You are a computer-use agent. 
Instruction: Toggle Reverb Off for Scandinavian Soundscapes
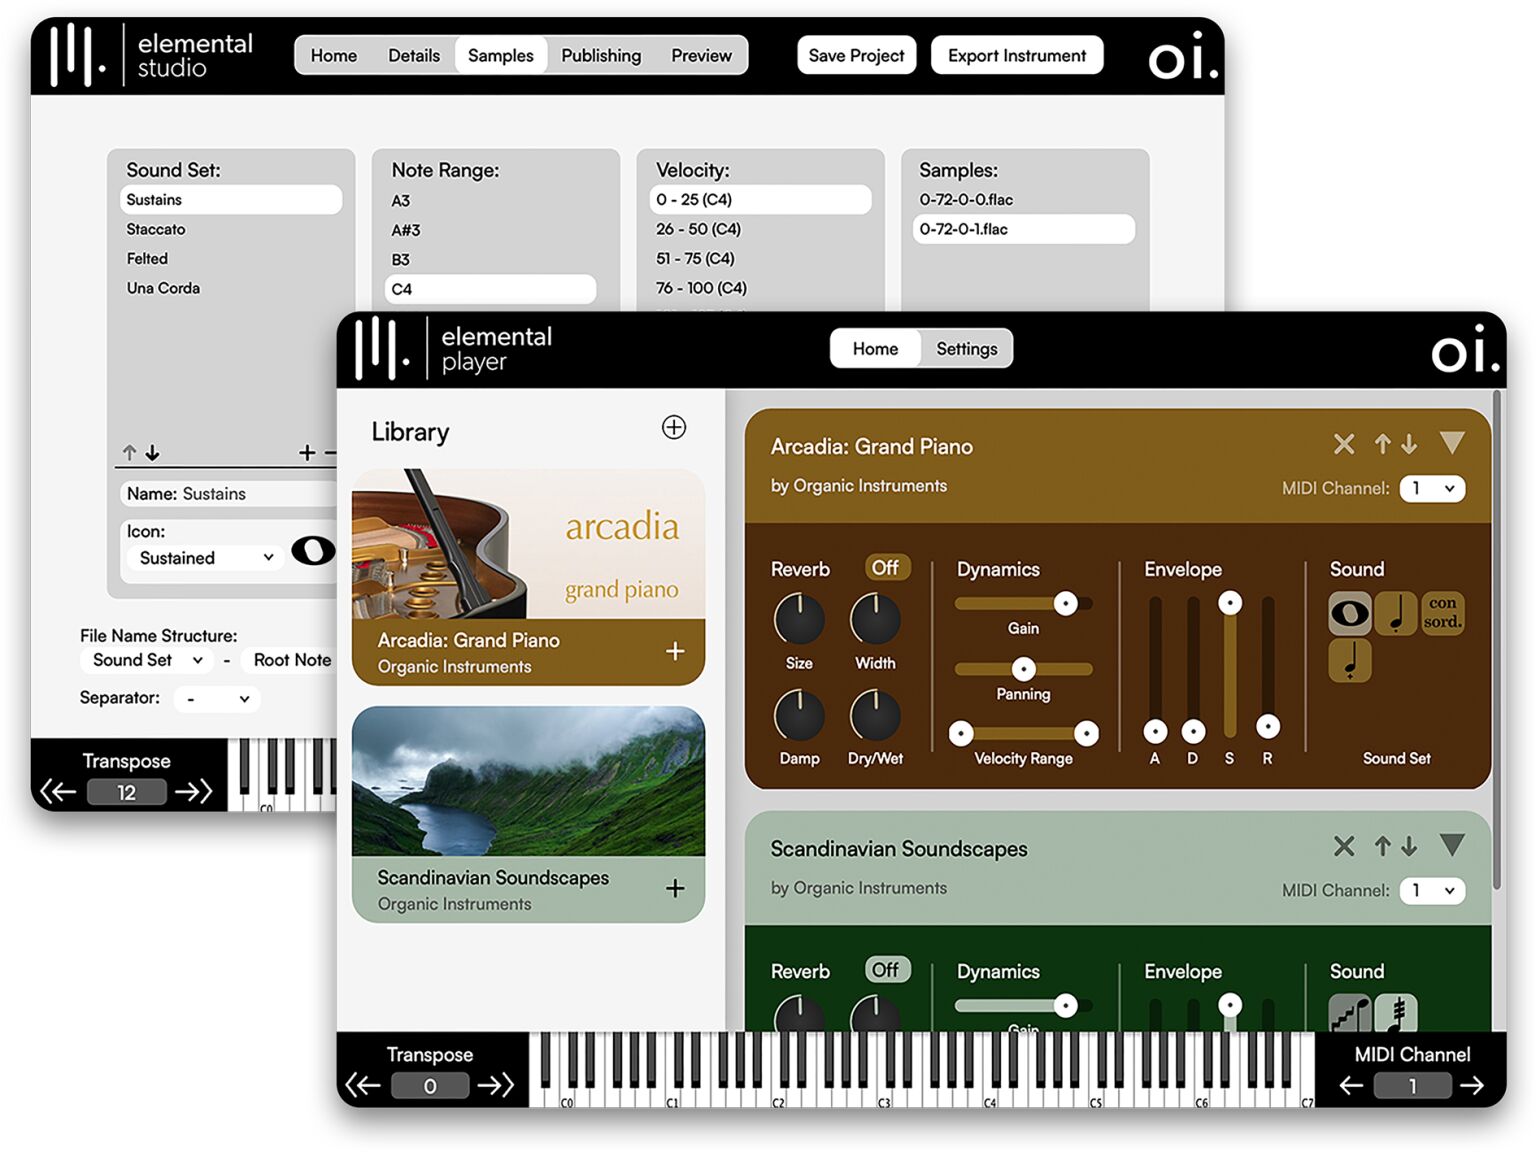point(886,970)
